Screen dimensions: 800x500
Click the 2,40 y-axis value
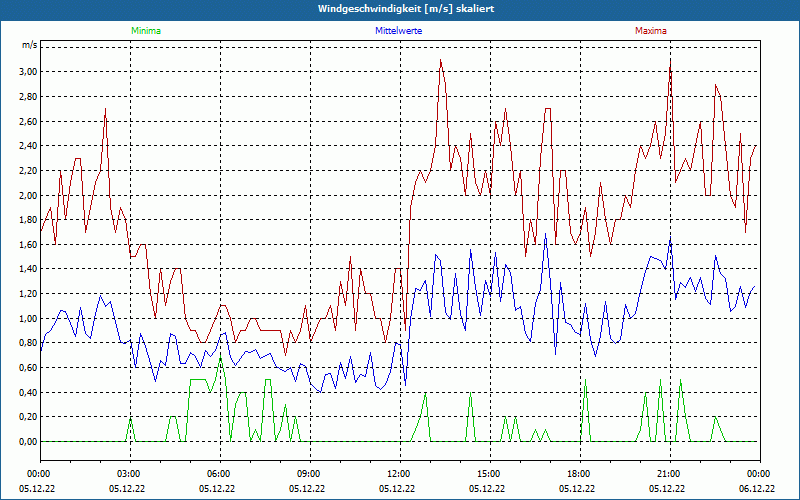pyautogui.click(x=29, y=146)
